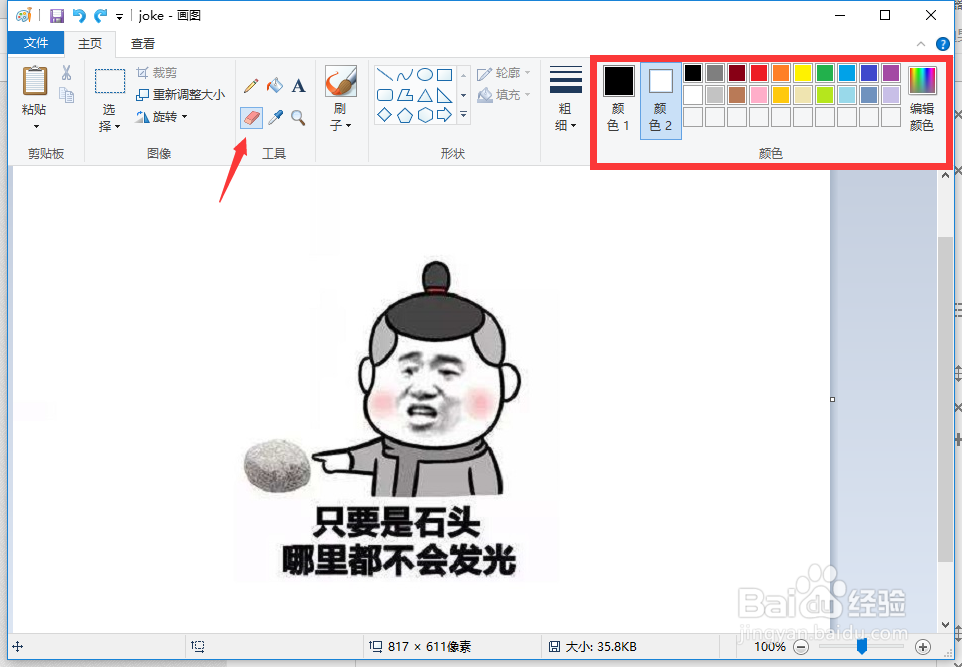The height and width of the screenshot is (667, 962).
Task: Pick the purple color swatch
Action: 891,73
